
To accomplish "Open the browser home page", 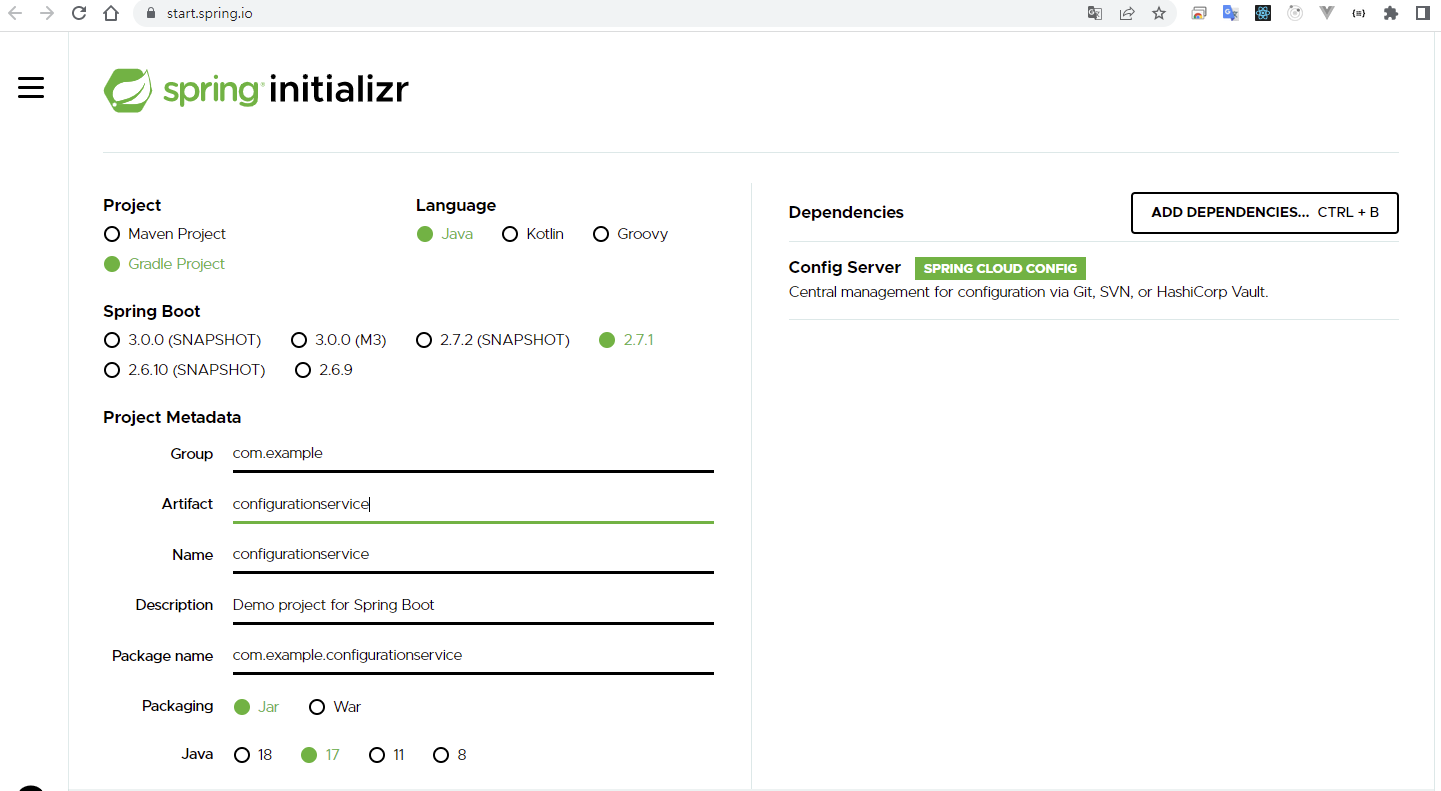I will pos(111,13).
